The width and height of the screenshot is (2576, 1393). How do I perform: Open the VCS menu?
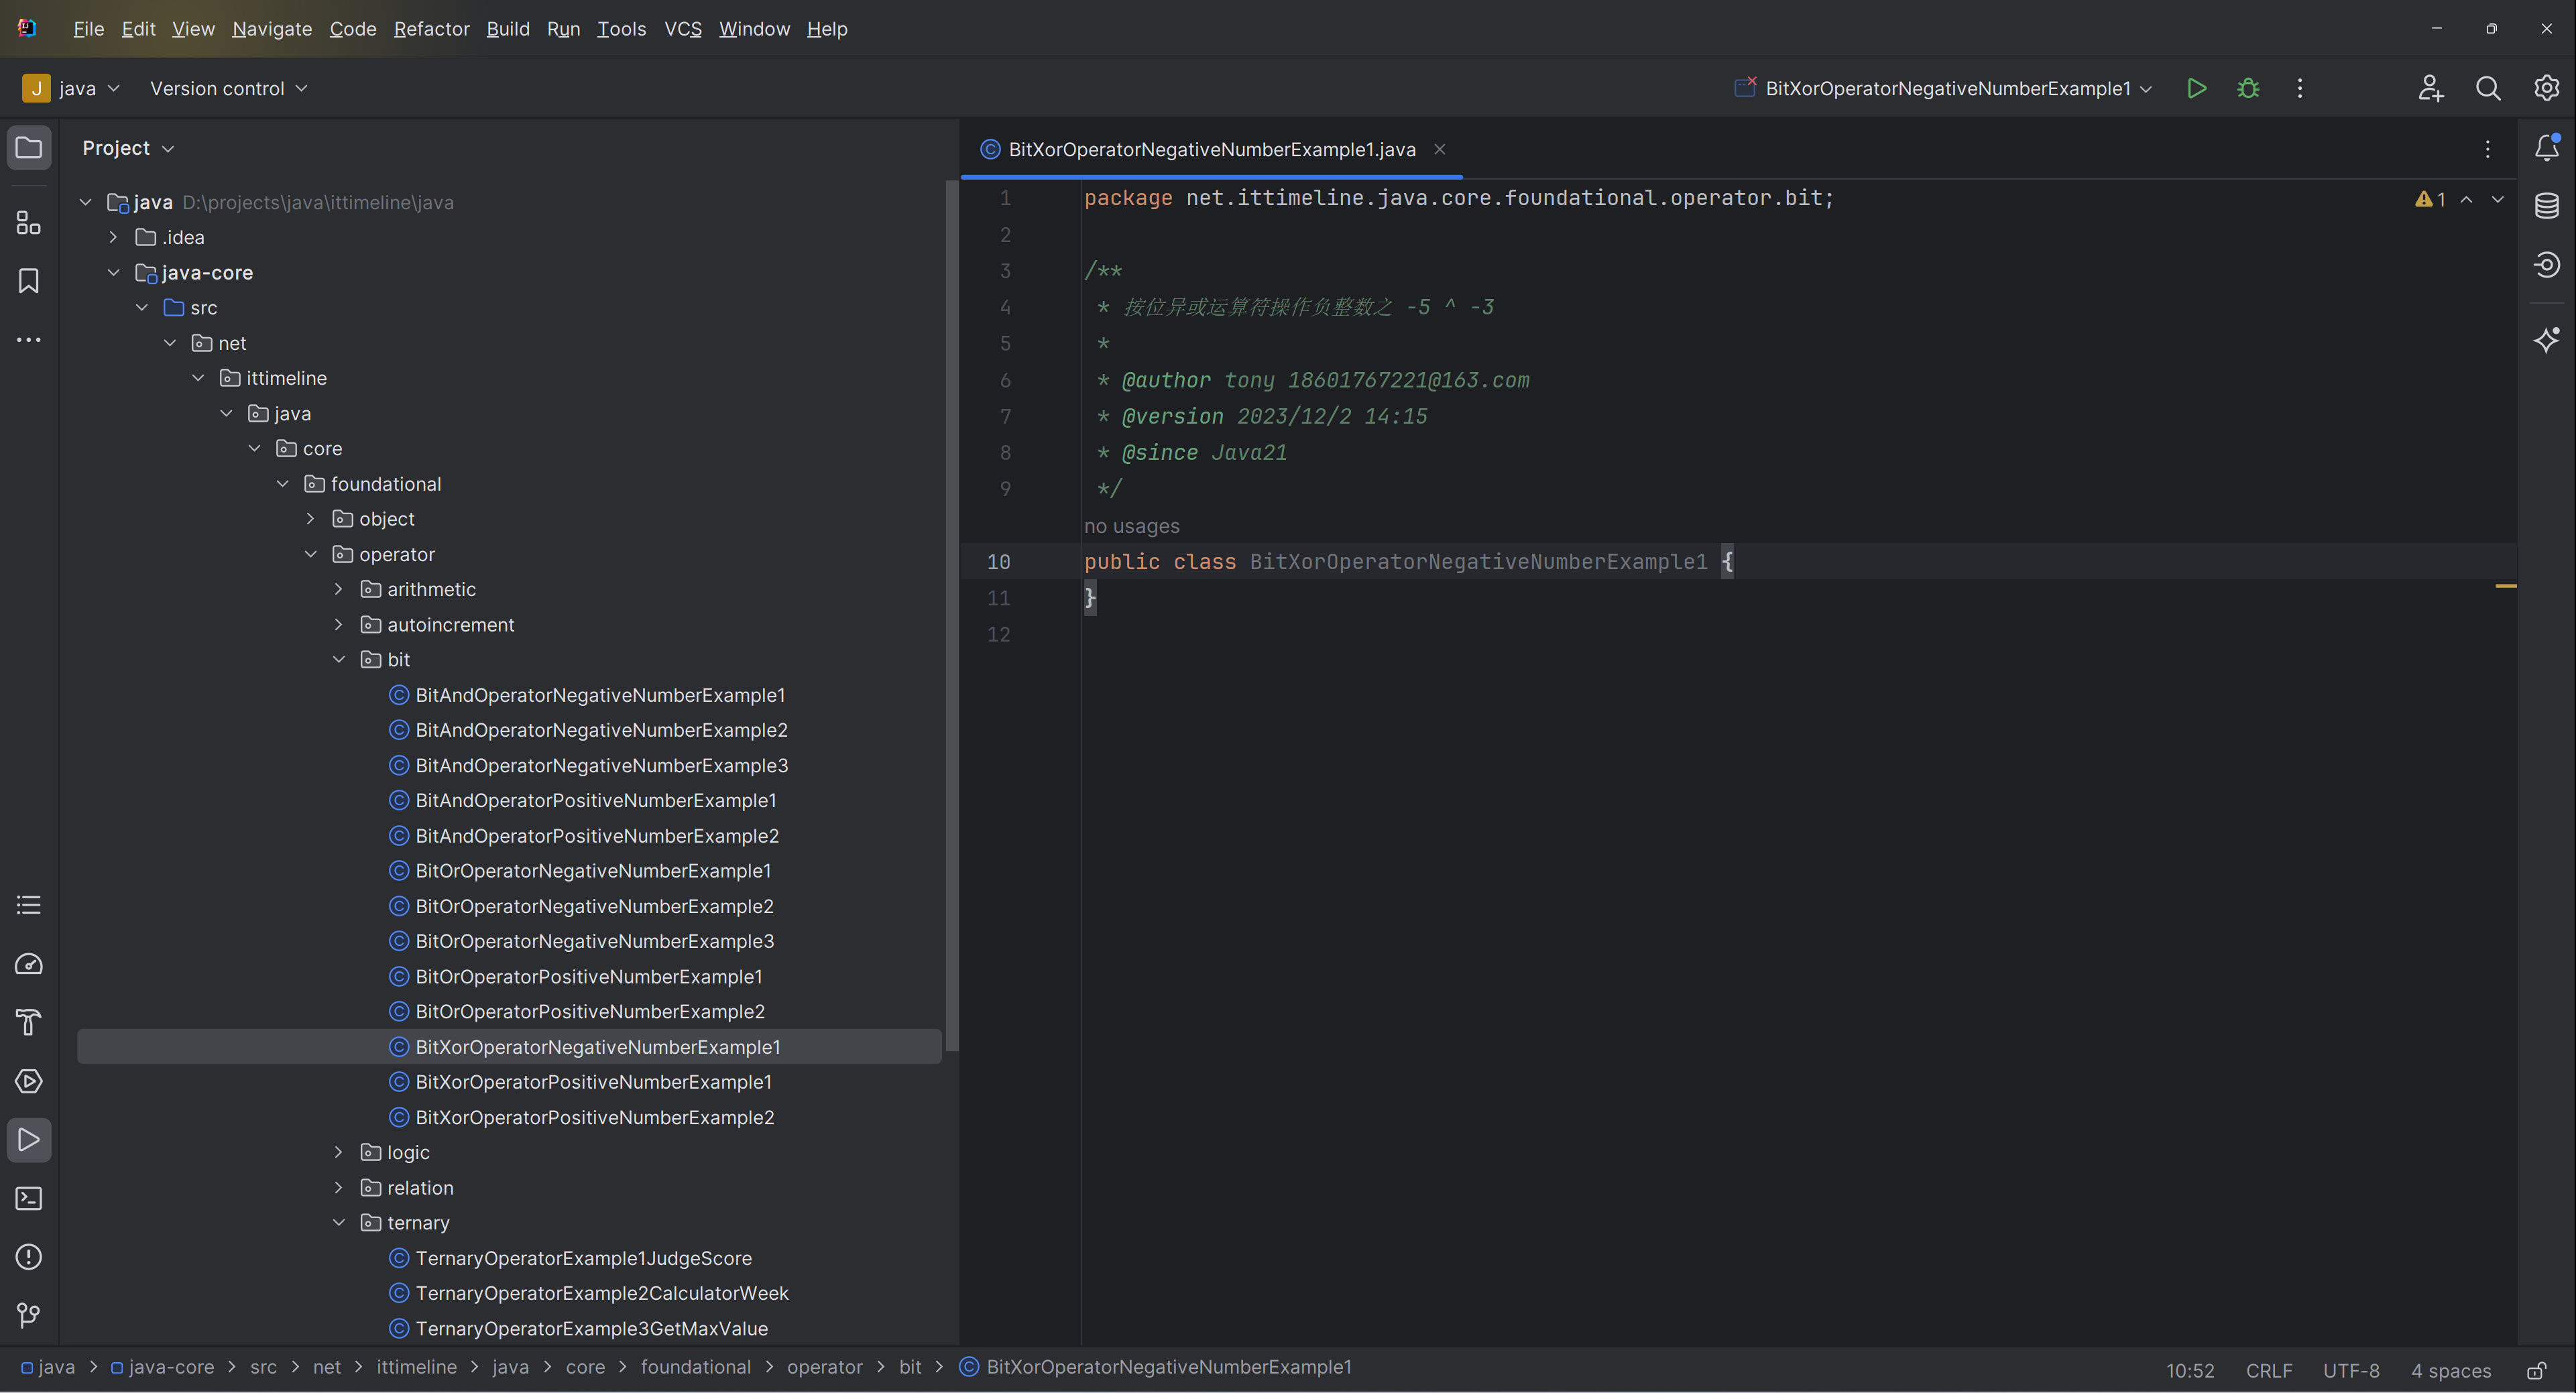tap(683, 29)
